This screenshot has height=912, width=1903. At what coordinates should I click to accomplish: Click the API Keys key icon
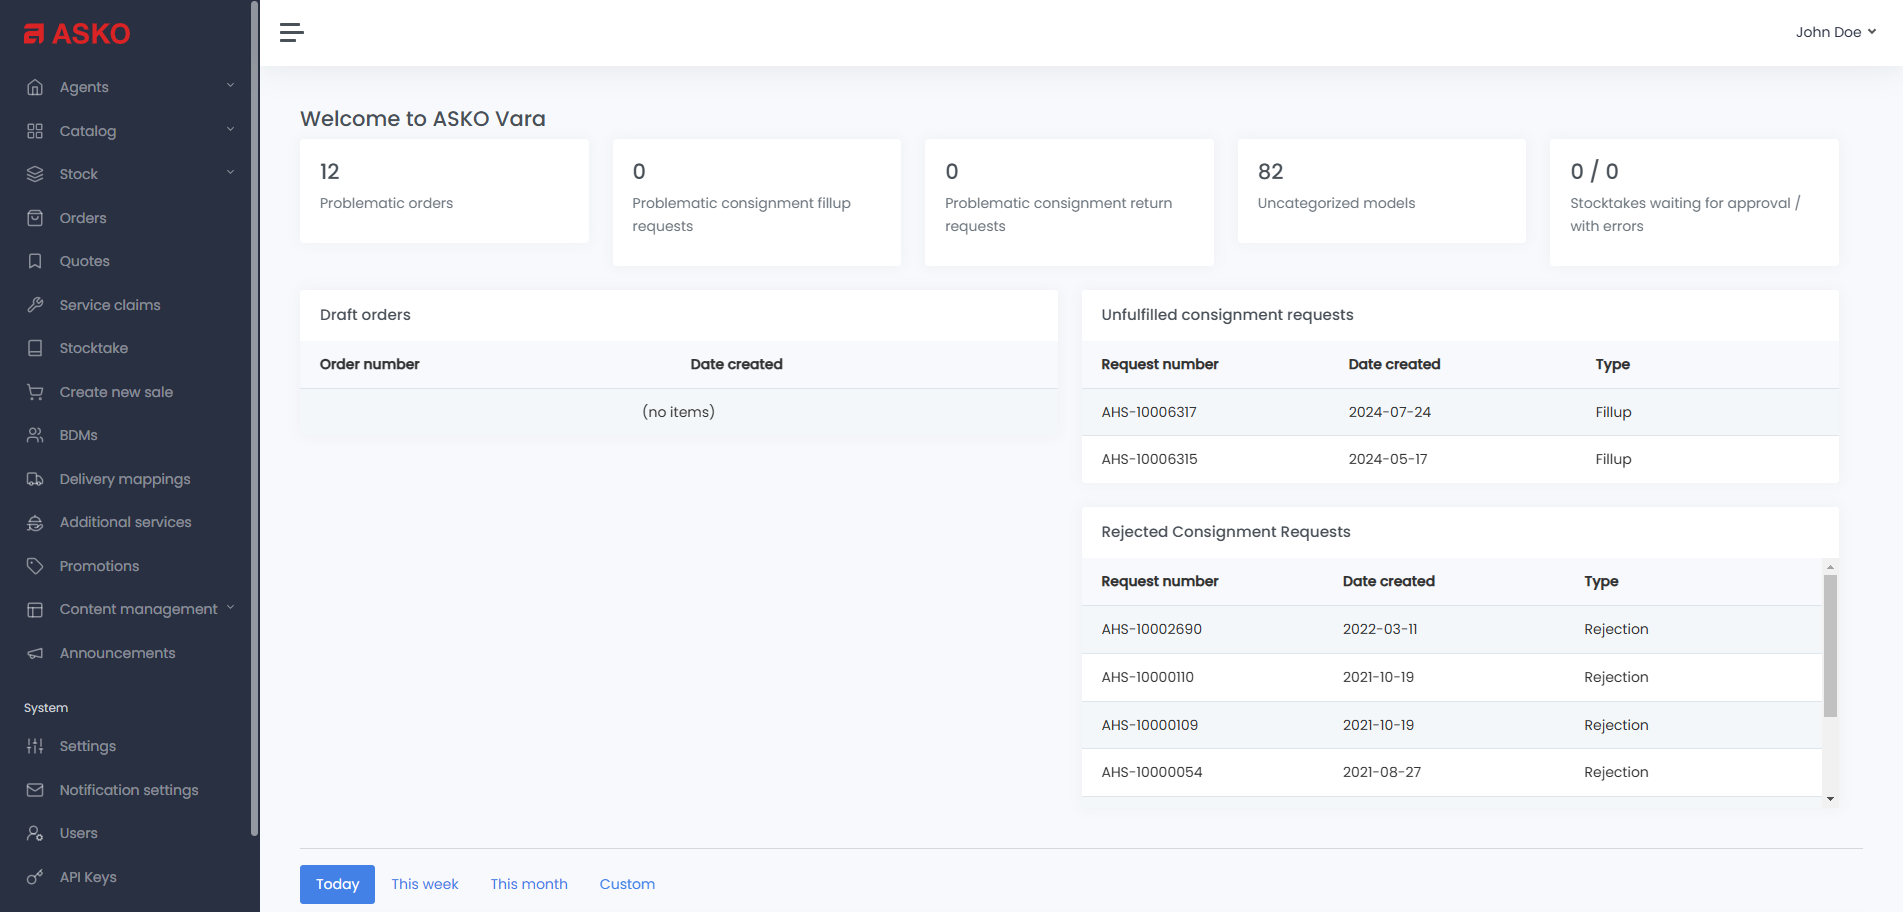(35, 877)
